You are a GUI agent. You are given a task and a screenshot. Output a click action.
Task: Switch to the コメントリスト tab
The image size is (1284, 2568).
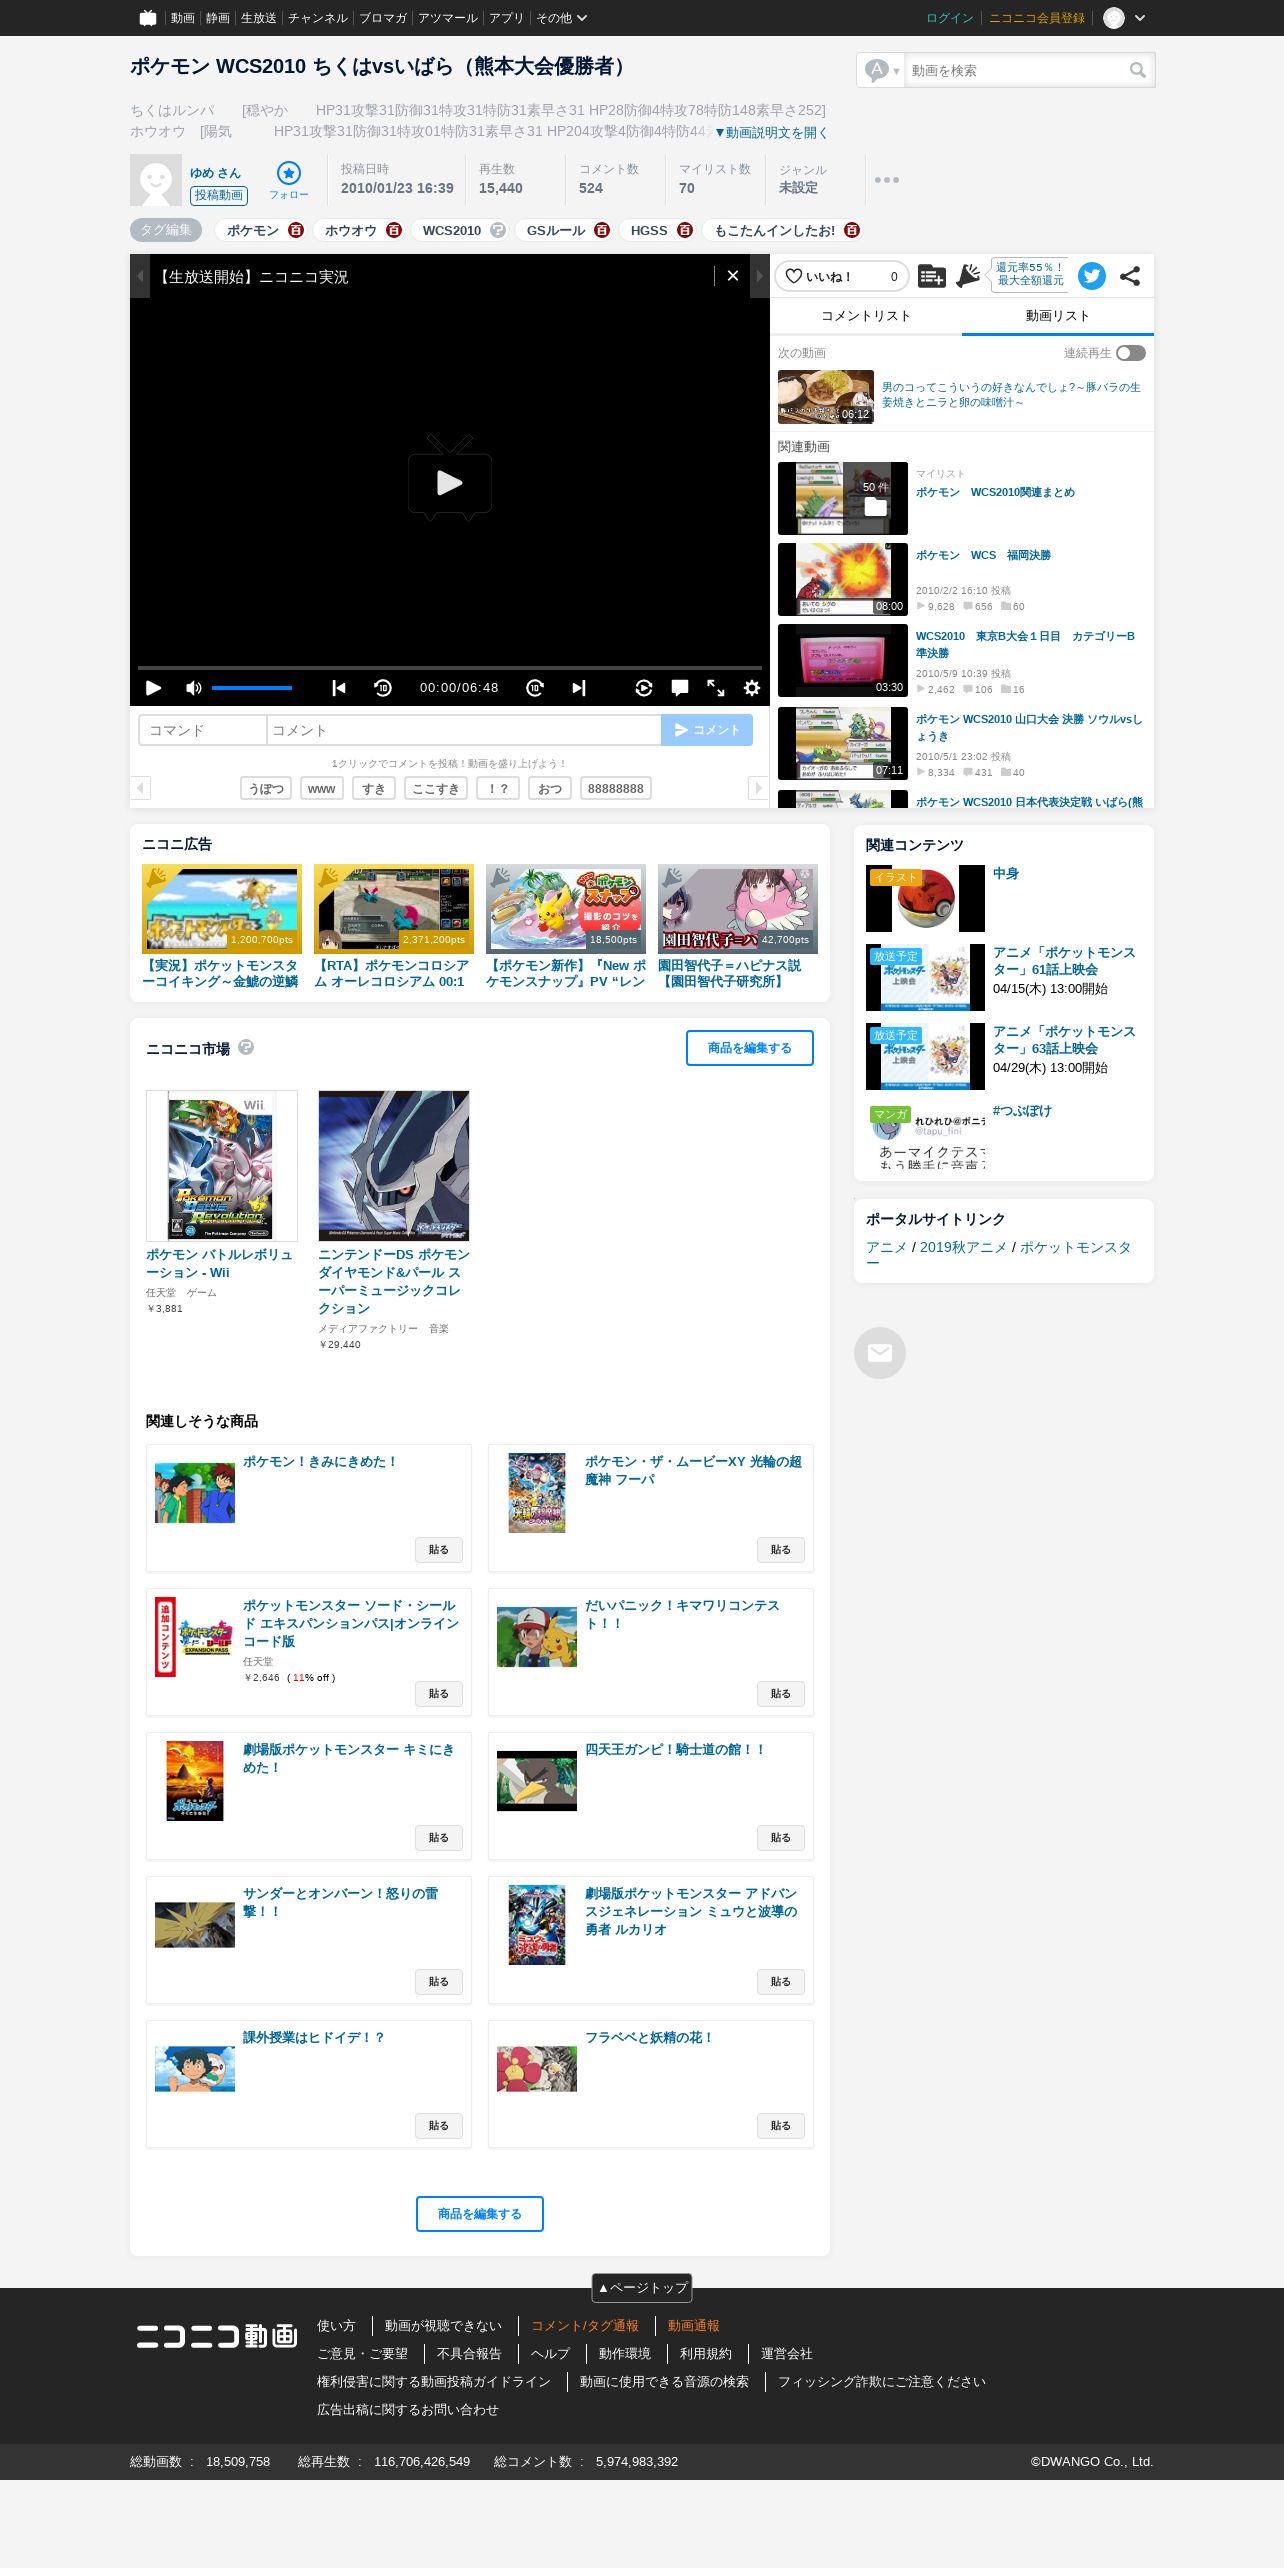(866, 316)
